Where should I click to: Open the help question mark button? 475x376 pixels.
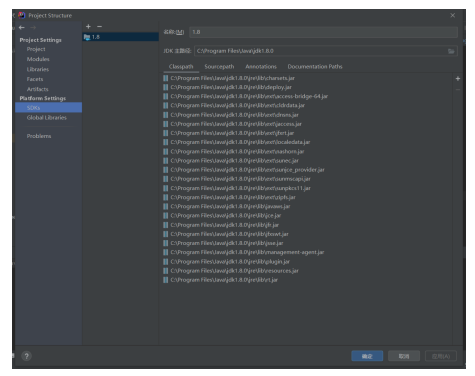point(27,356)
